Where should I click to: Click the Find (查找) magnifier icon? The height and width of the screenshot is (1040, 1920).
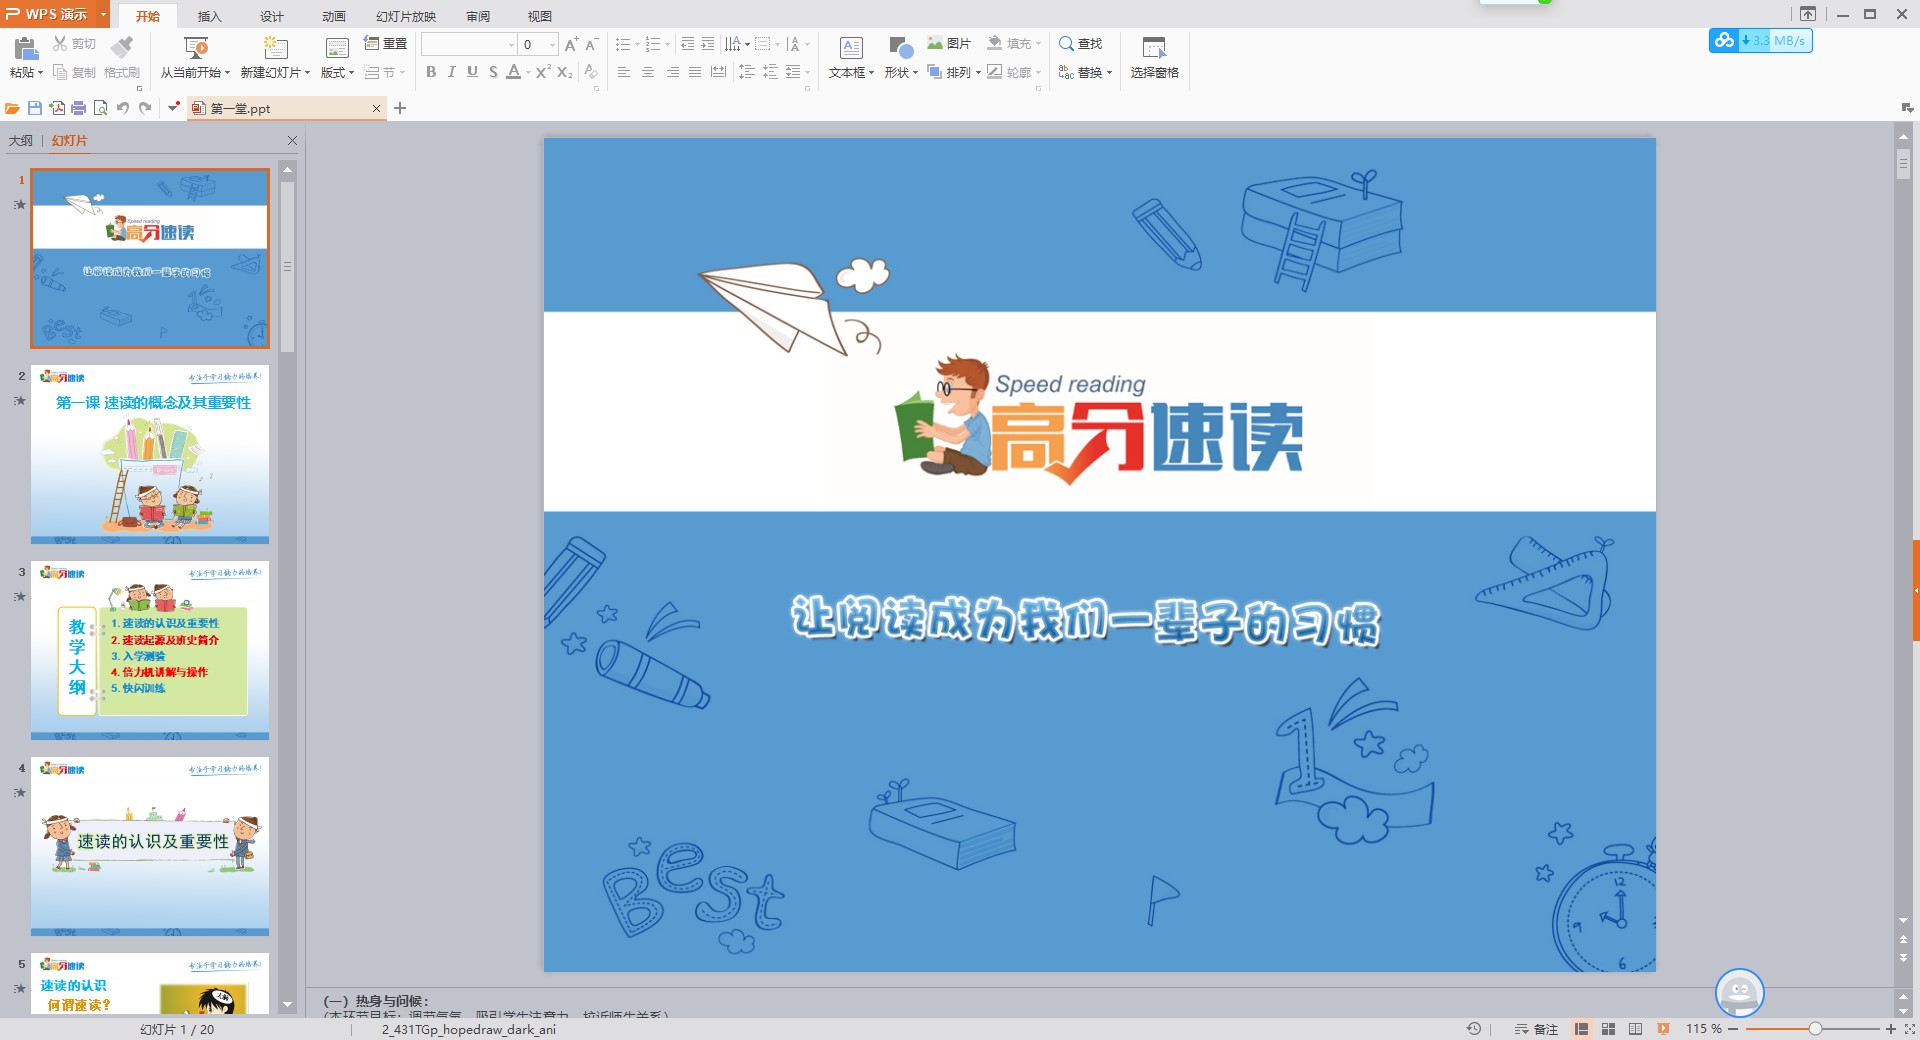[x=1066, y=44]
